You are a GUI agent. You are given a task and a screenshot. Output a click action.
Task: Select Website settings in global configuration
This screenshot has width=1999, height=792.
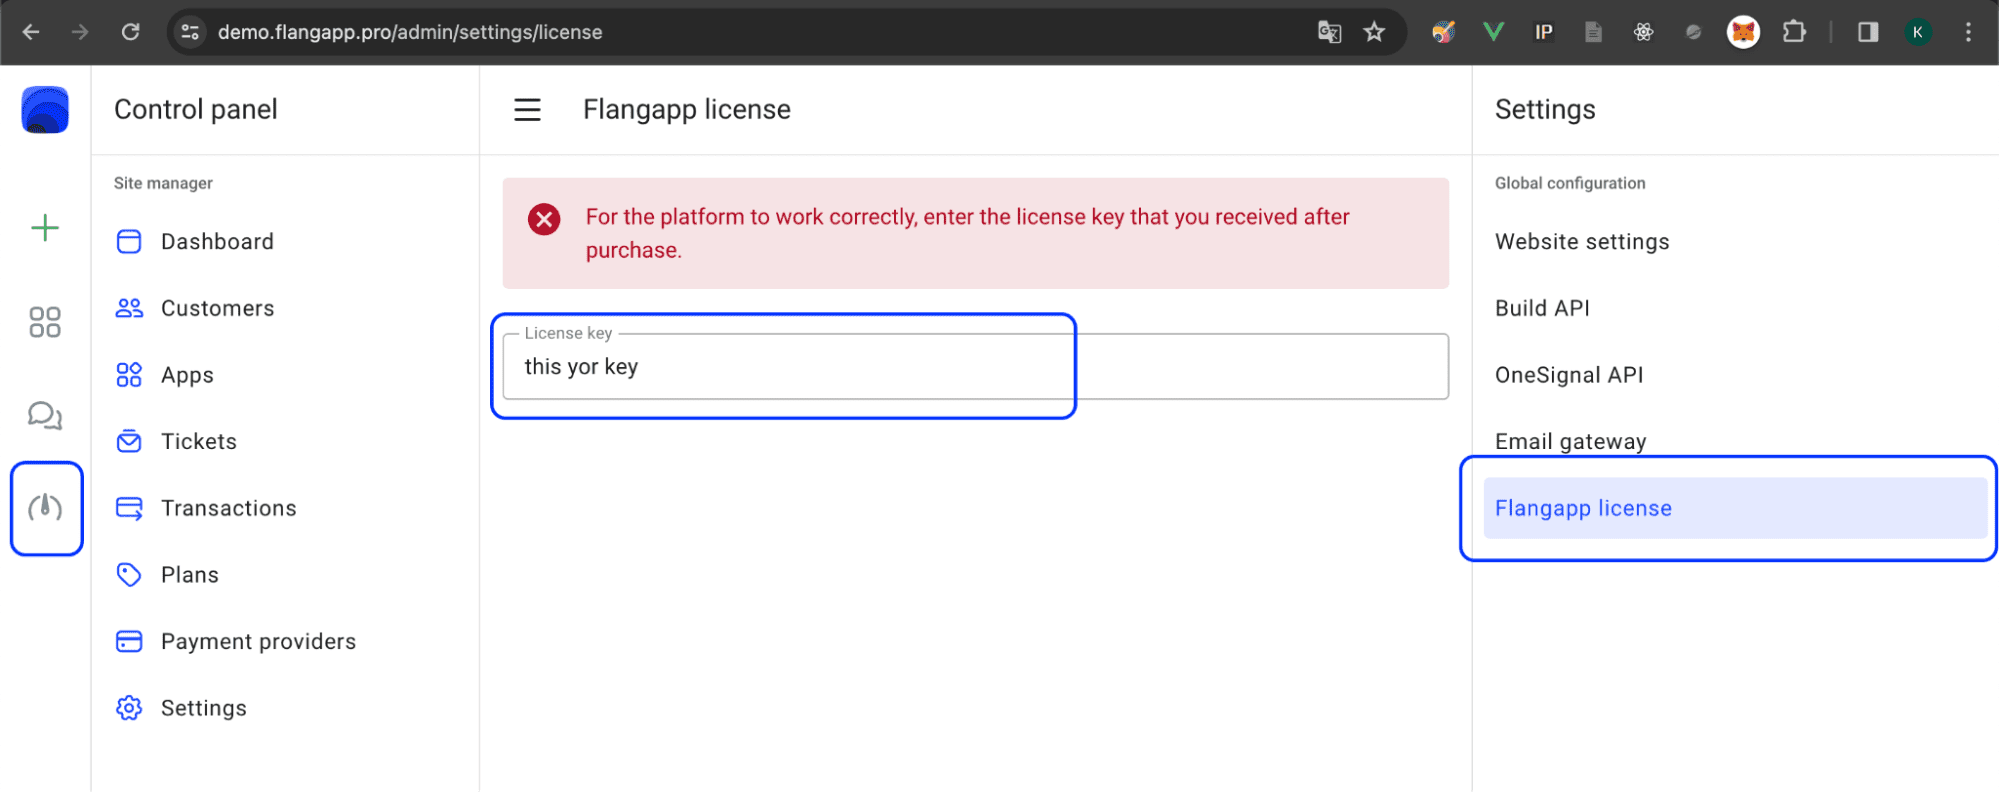[x=1582, y=242]
